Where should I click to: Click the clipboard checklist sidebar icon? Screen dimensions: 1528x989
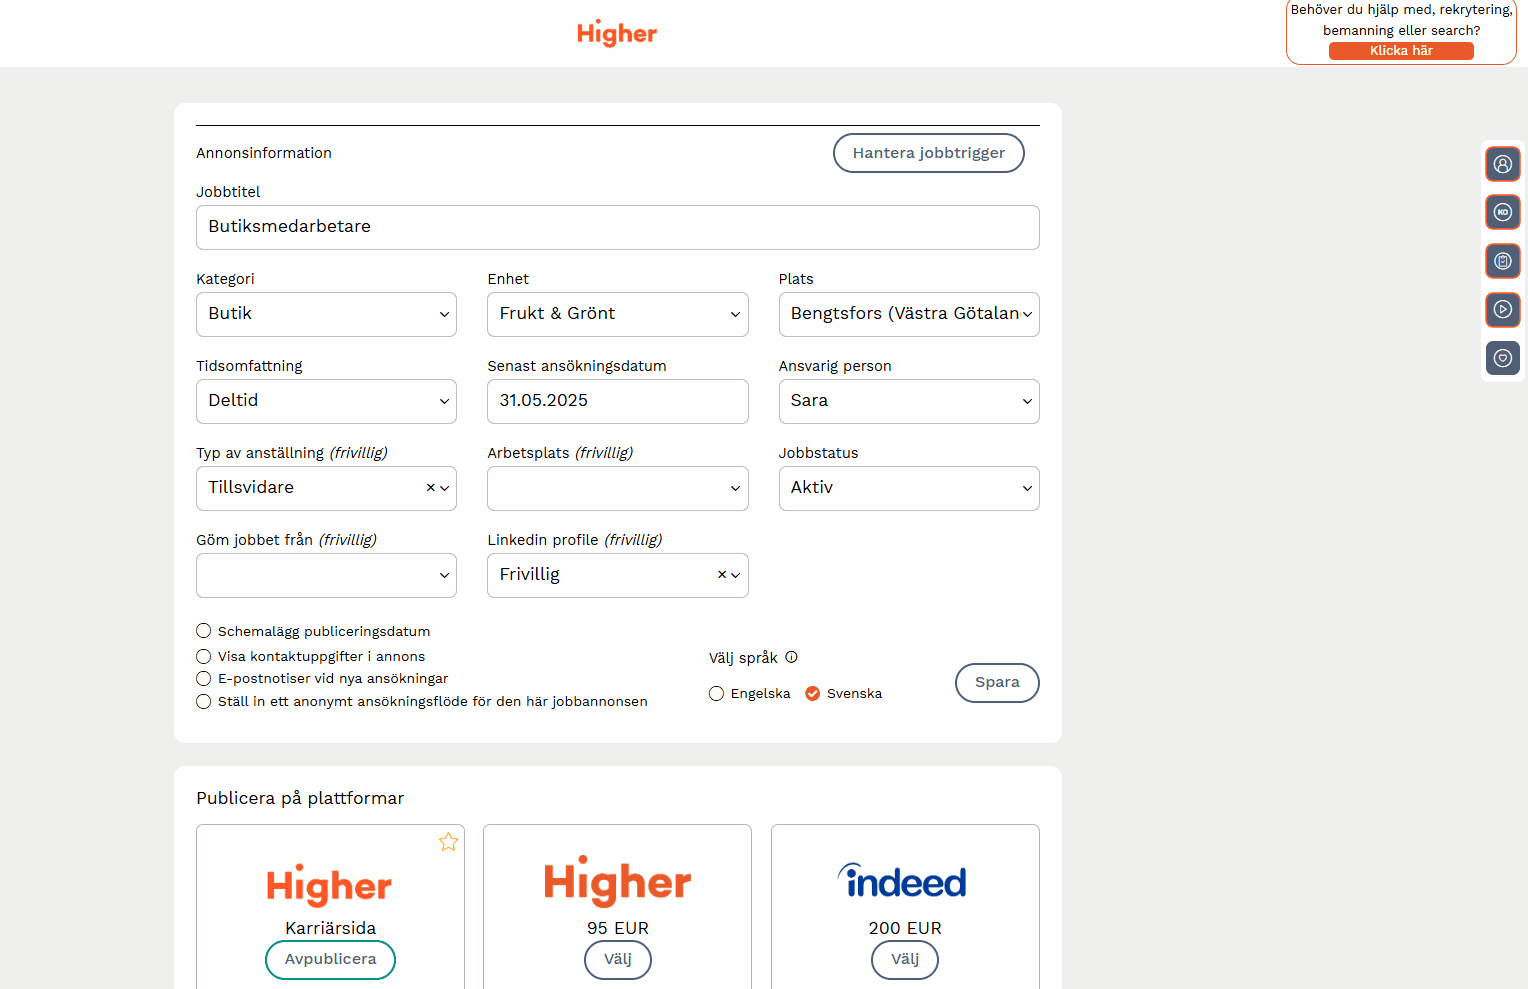point(1502,261)
